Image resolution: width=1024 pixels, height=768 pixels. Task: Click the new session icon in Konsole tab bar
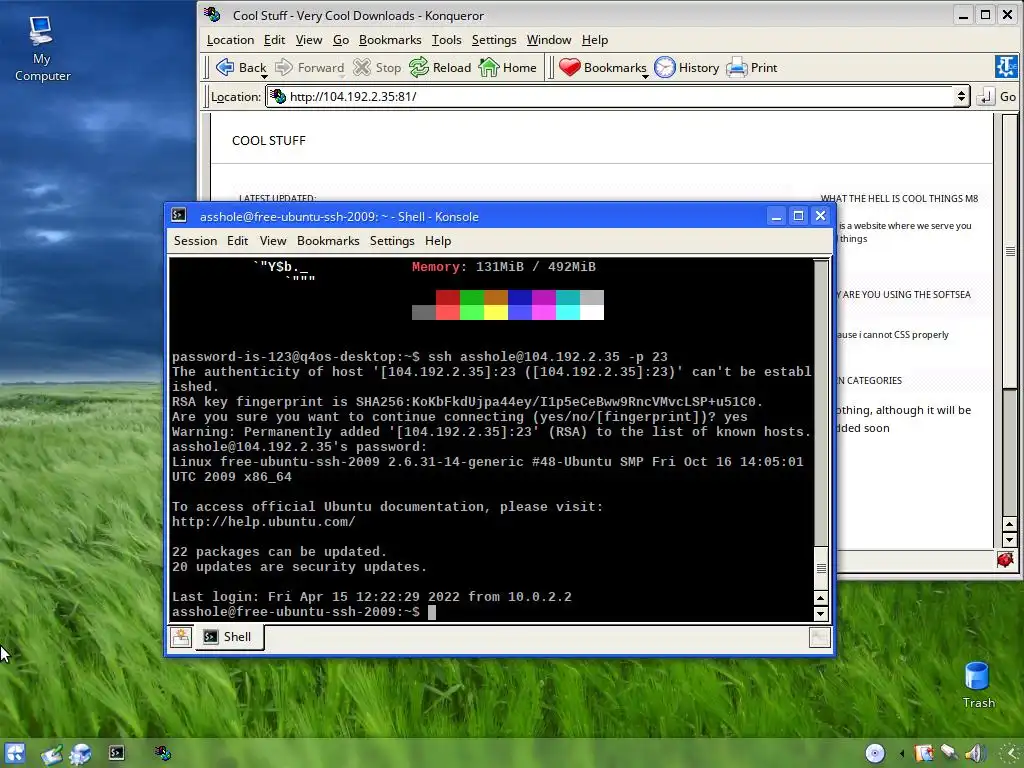click(181, 637)
